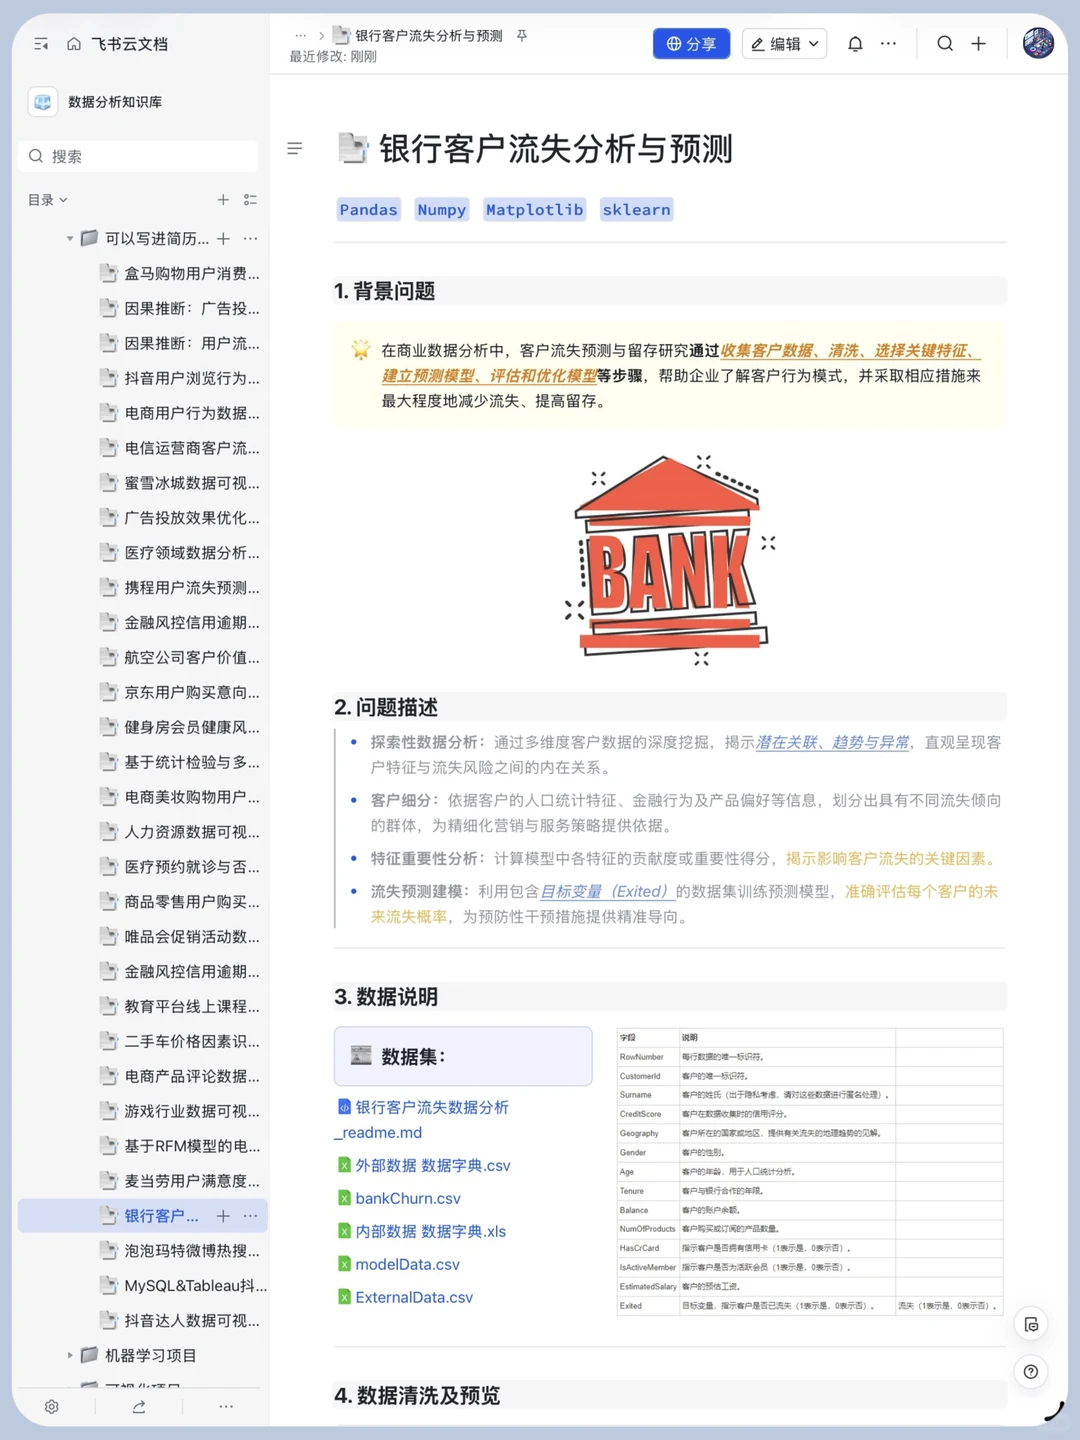The image size is (1080, 1440).
Task: Click the 数据集 callout block
Action: click(463, 1056)
